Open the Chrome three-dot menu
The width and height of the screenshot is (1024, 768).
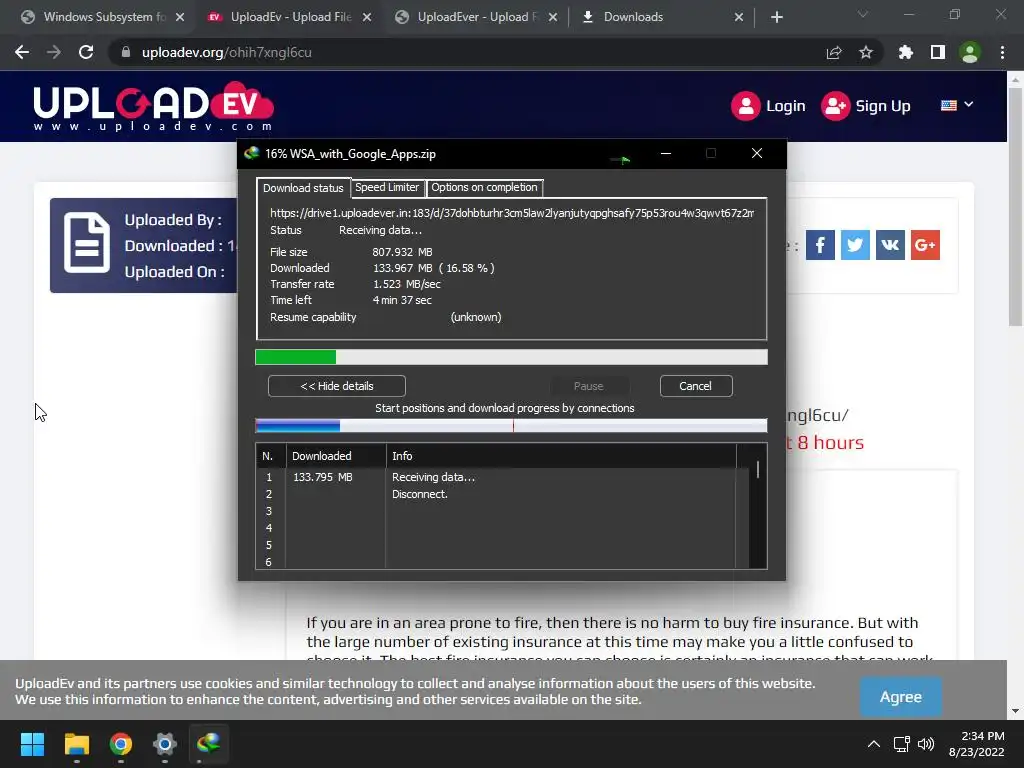1002,52
